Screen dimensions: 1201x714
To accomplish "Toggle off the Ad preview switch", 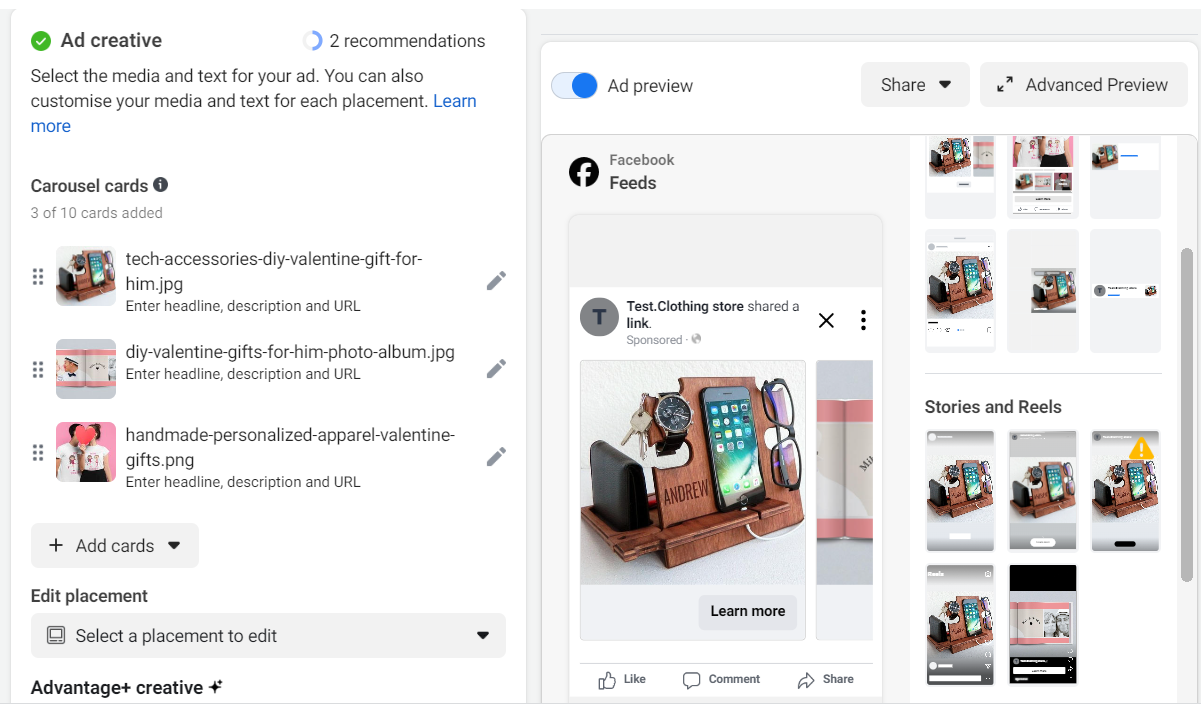I will (x=573, y=86).
